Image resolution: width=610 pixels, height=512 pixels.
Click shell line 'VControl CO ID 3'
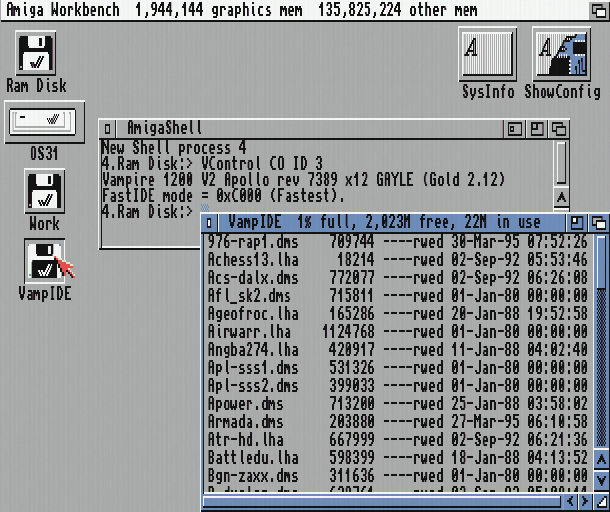(x=262, y=164)
